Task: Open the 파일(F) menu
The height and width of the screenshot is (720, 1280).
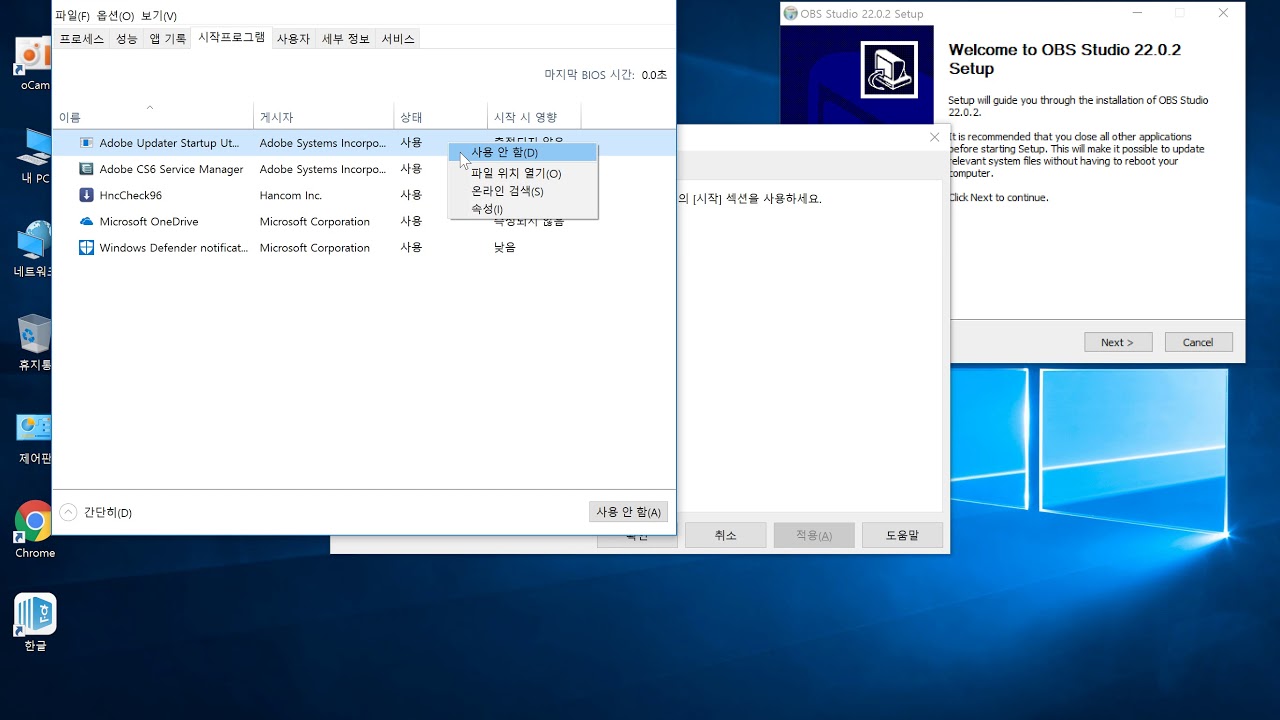Action: point(73,15)
